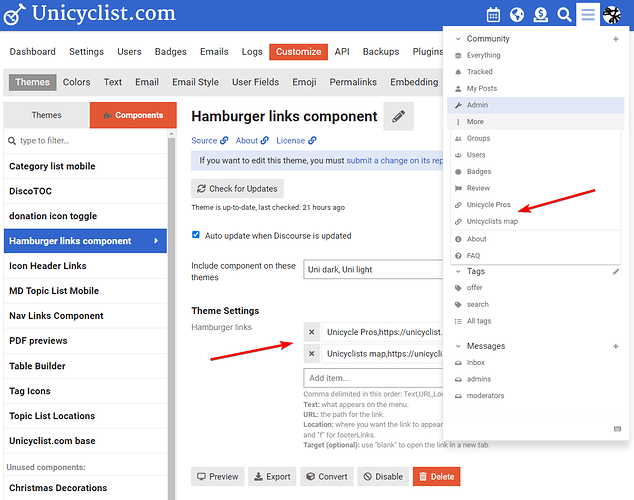Collapse the Community section

tap(458, 39)
